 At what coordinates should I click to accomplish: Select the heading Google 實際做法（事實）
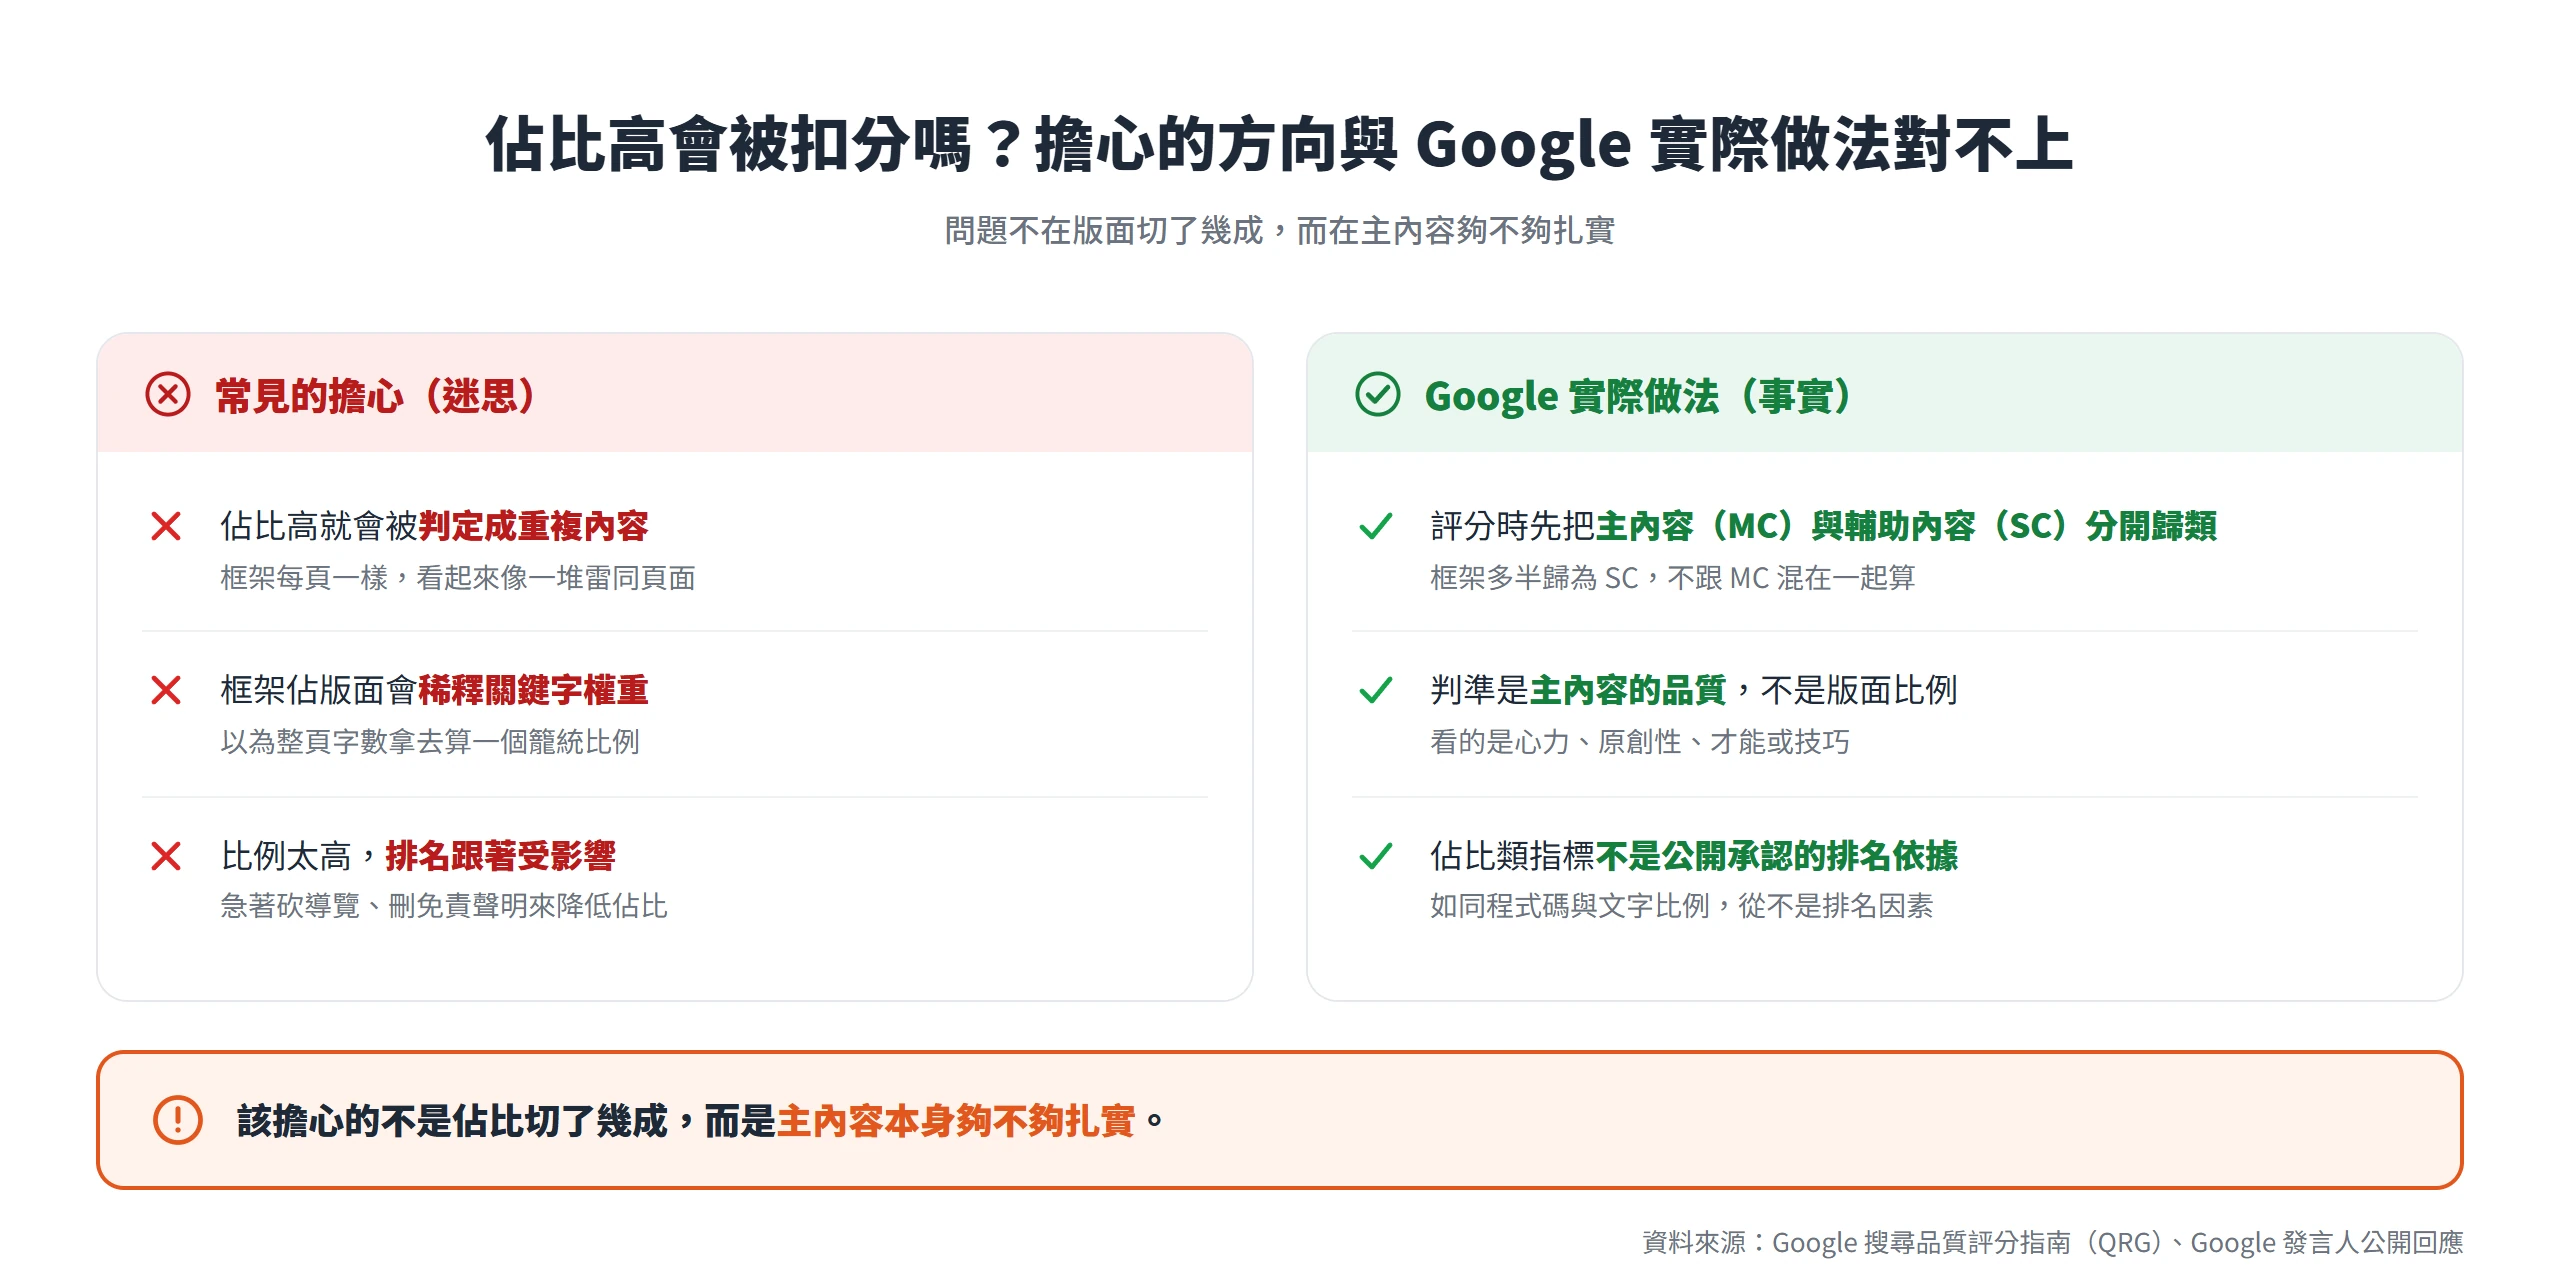1639,396
